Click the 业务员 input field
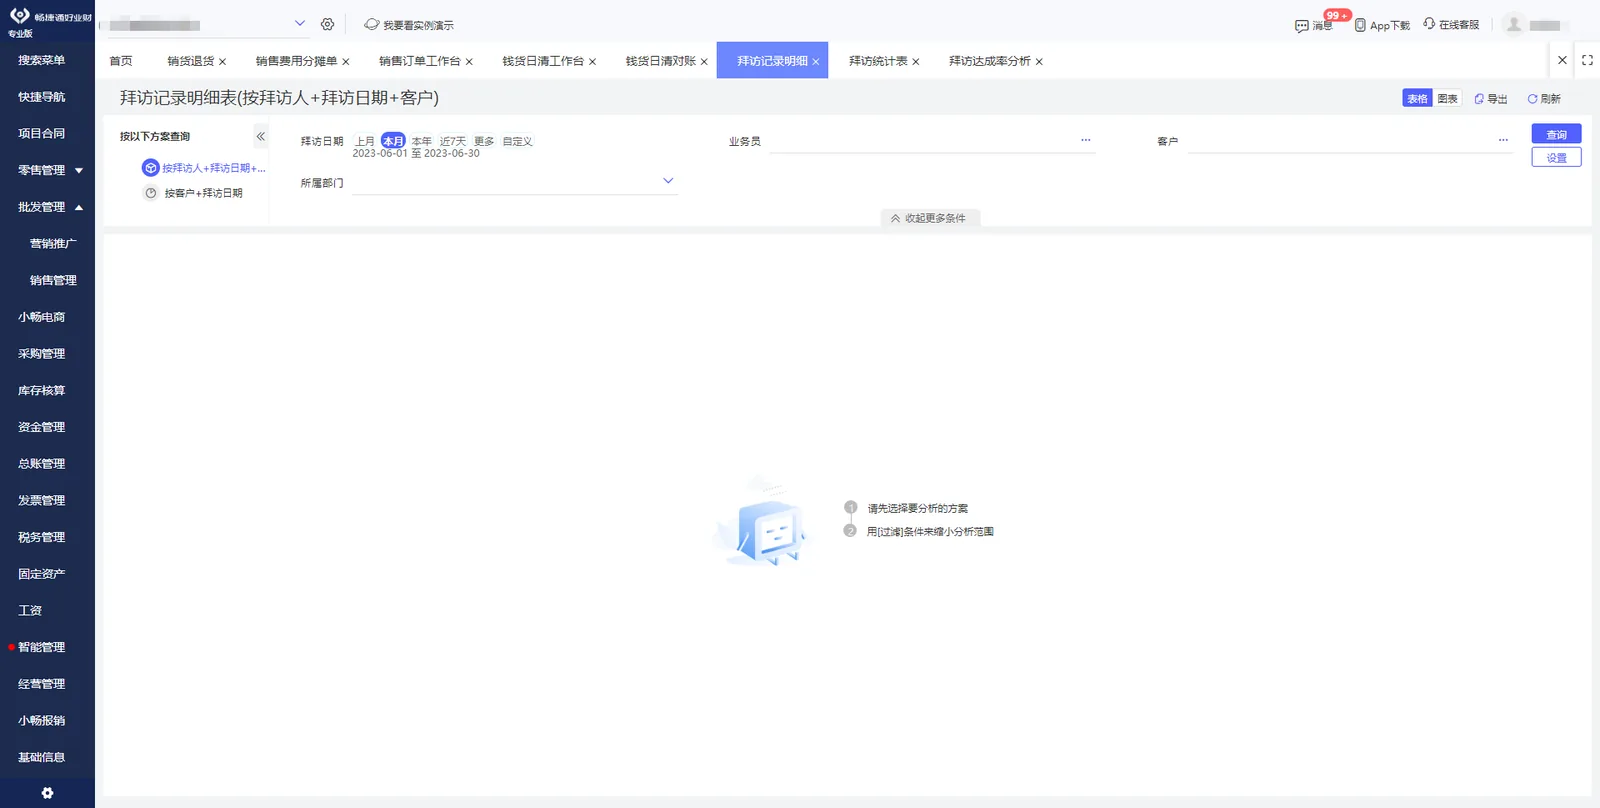The image size is (1600, 808). click(932, 142)
